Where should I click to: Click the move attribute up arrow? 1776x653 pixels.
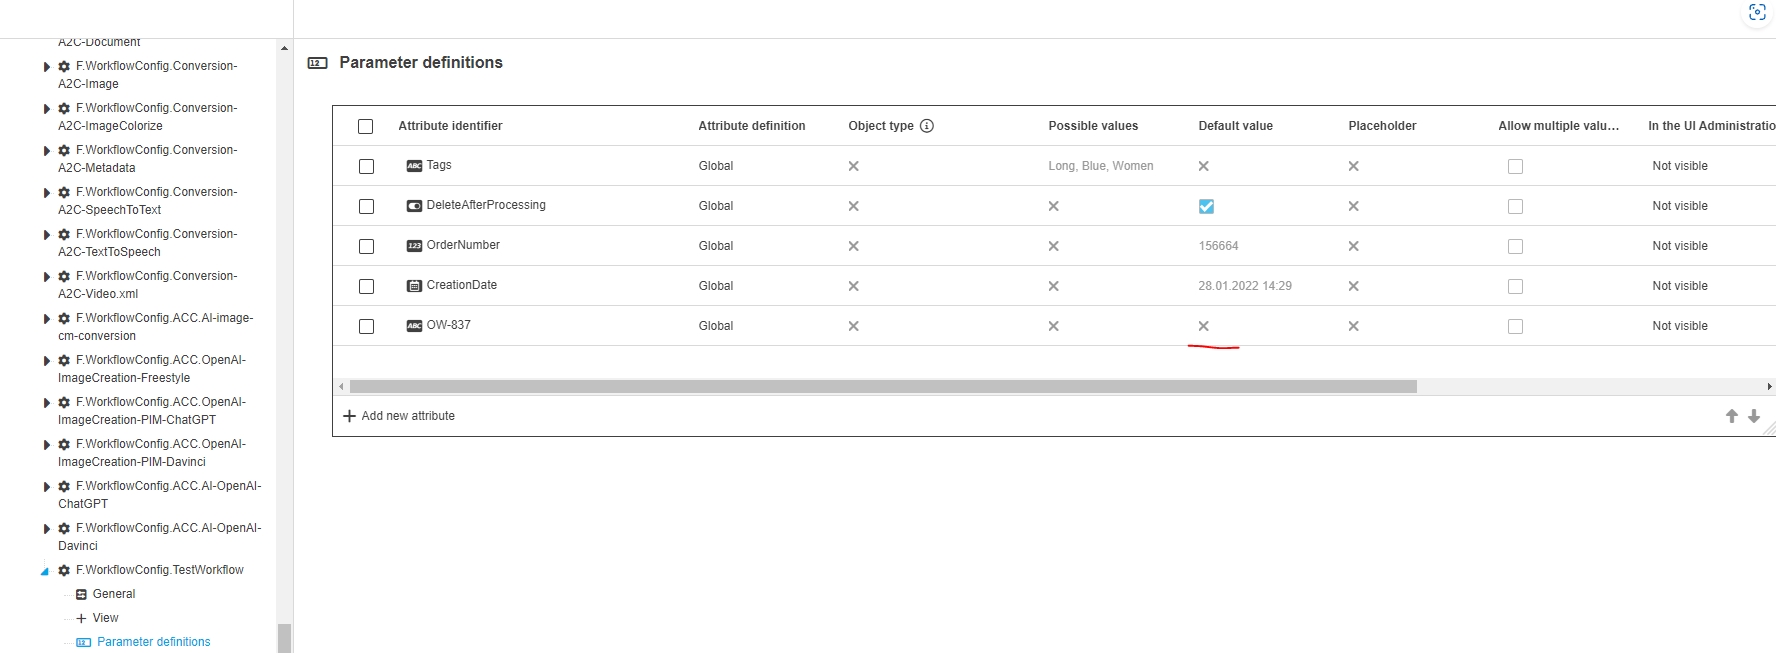click(x=1731, y=416)
